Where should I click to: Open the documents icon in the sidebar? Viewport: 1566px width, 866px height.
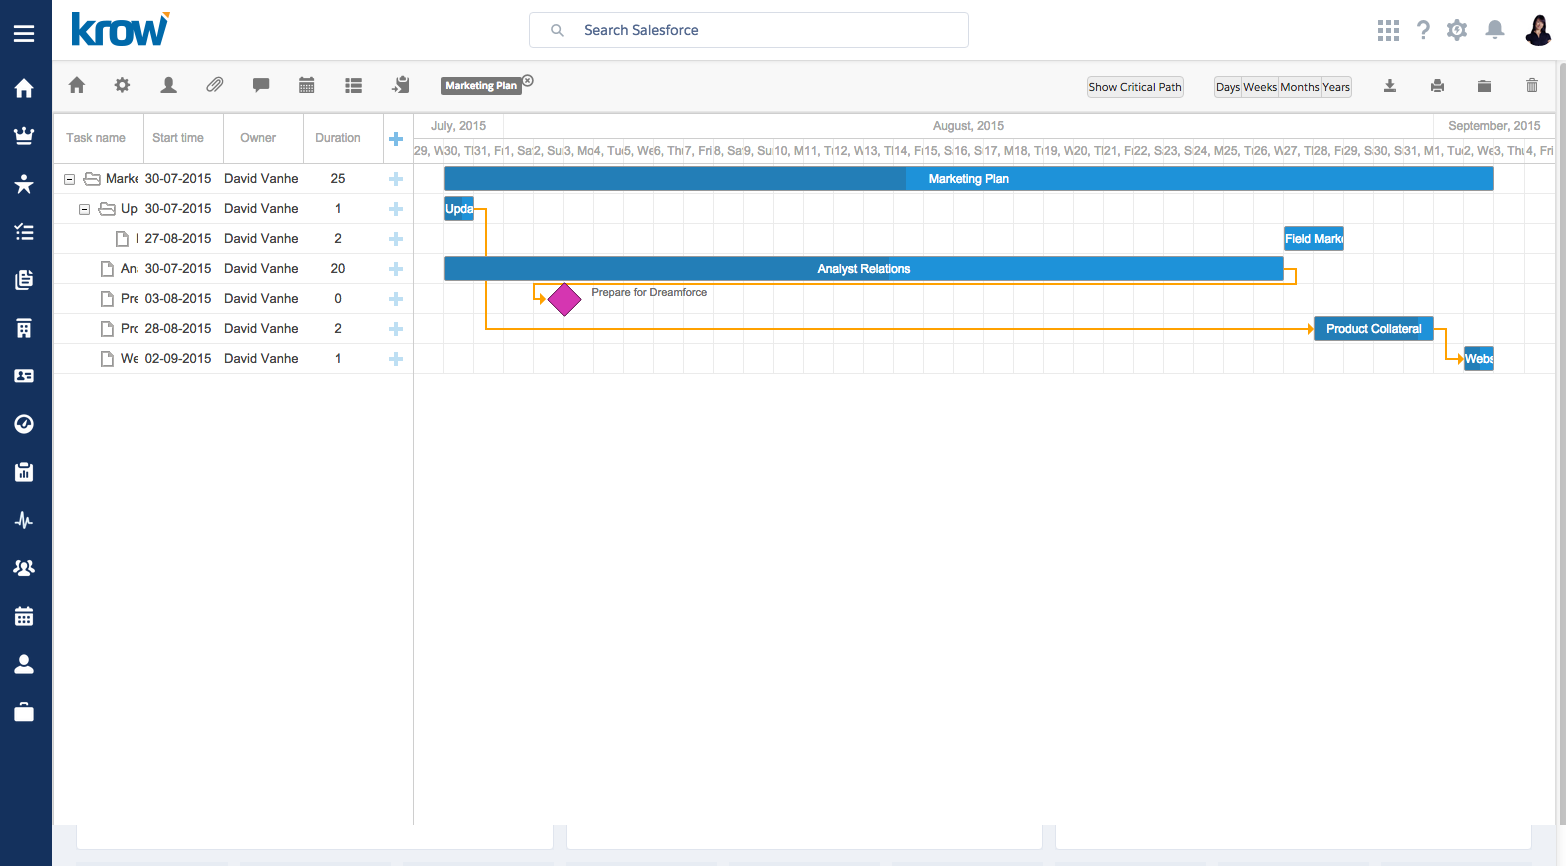24,280
